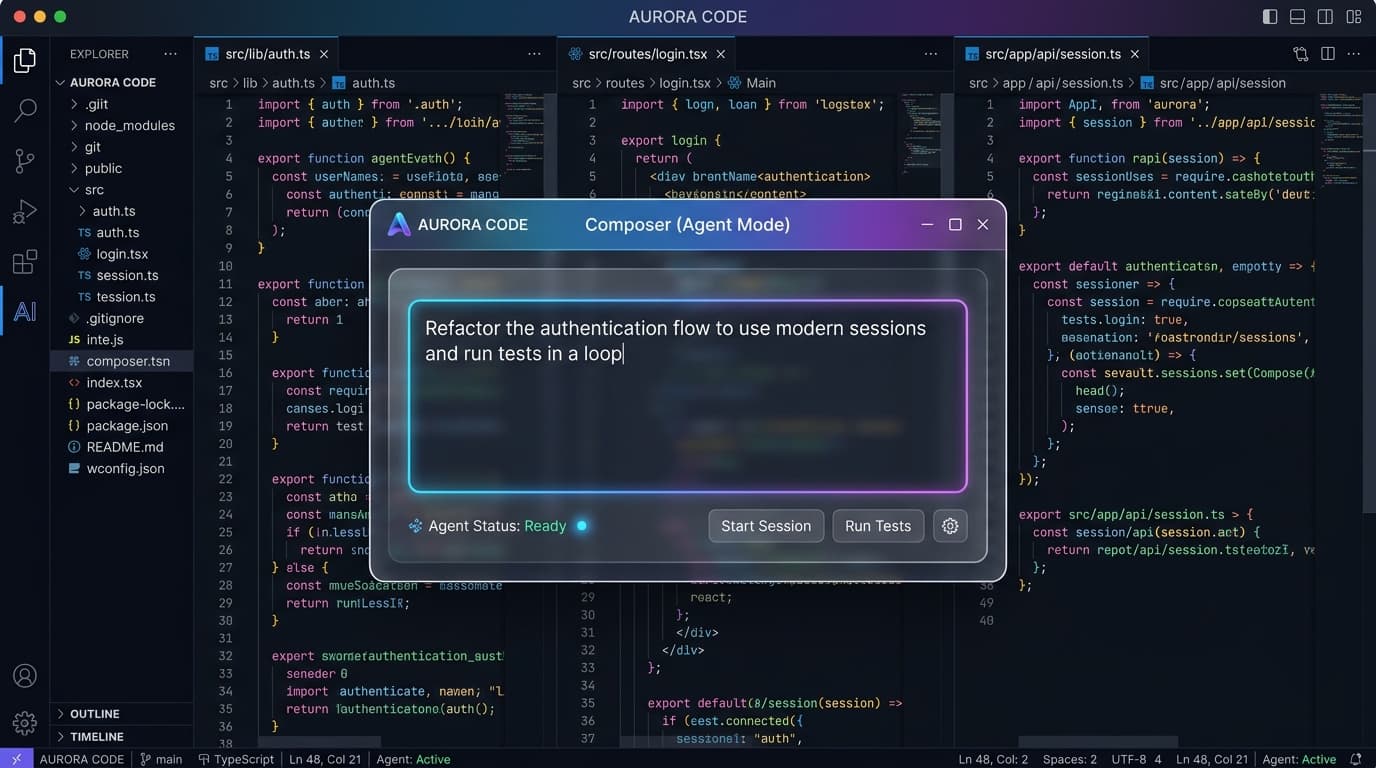Open more actions for auth.ts editor group

(x=534, y=54)
